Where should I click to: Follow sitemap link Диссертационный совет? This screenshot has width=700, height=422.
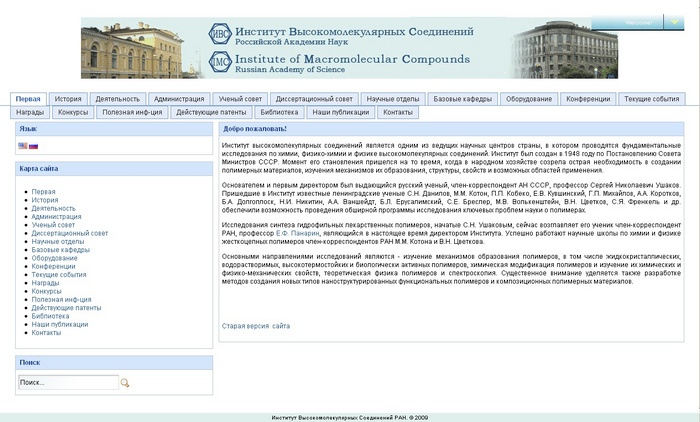click(70, 233)
